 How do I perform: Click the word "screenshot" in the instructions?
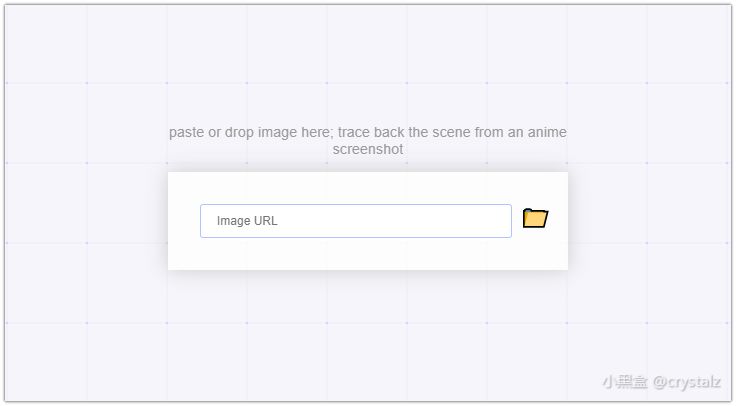[x=368, y=149]
